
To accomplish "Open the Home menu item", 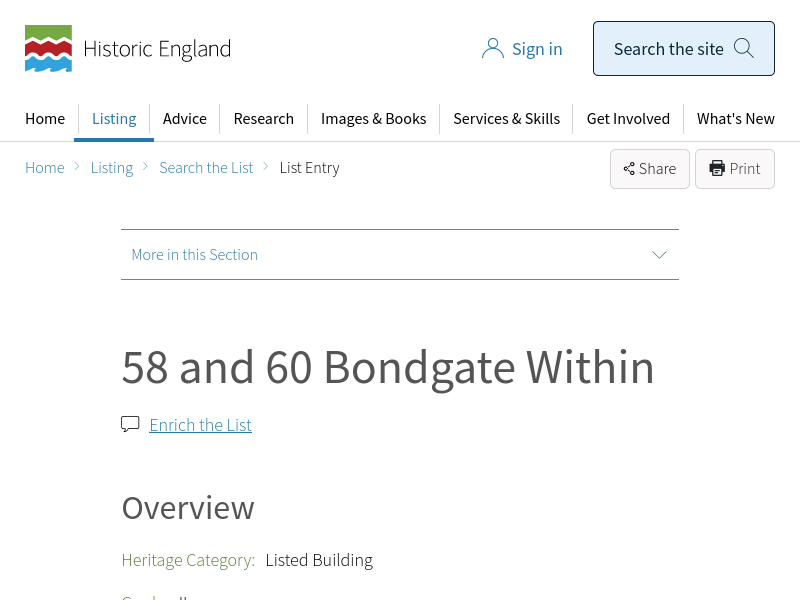I will coord(45,119).
